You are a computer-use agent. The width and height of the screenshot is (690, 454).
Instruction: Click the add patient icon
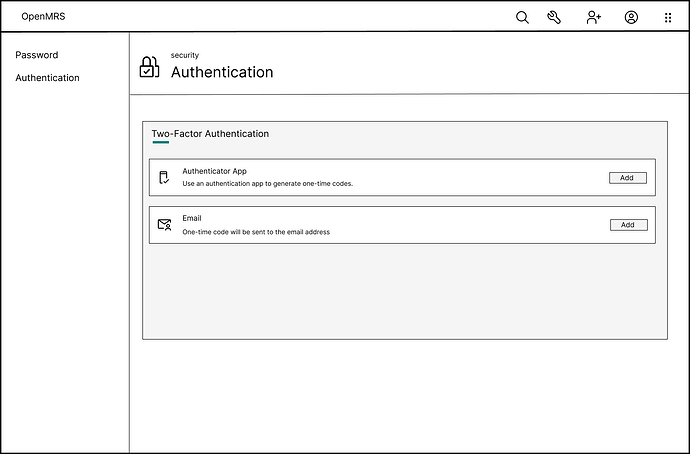tap(594, 17)
